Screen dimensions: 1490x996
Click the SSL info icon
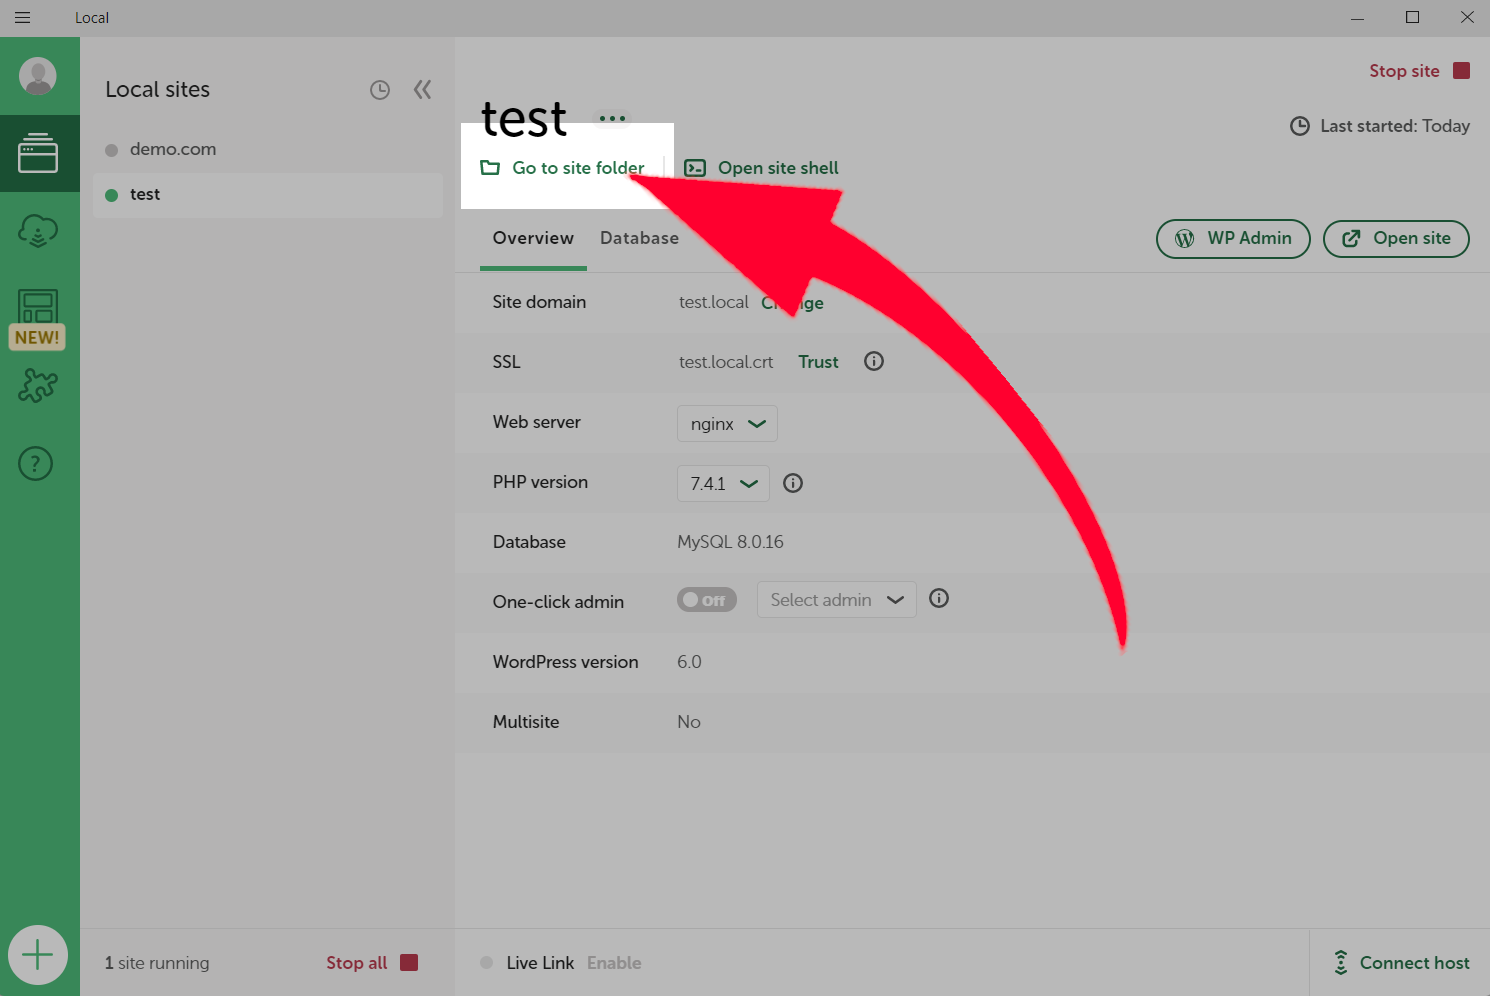(874, 361)
